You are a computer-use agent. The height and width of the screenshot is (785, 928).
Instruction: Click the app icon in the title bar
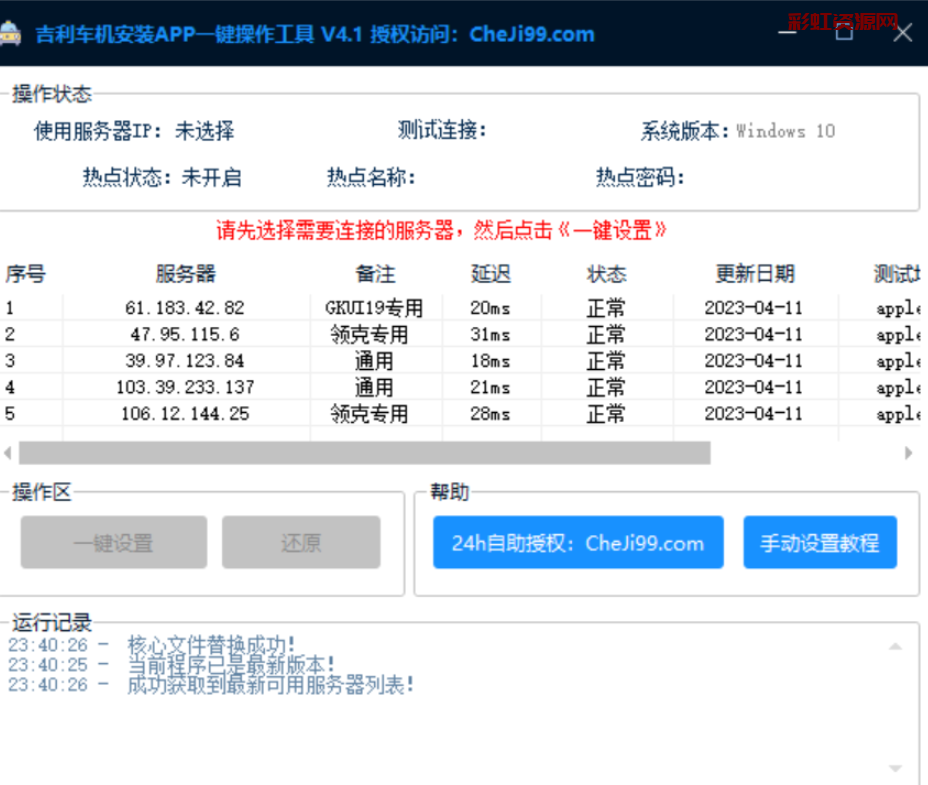point(11,34)
